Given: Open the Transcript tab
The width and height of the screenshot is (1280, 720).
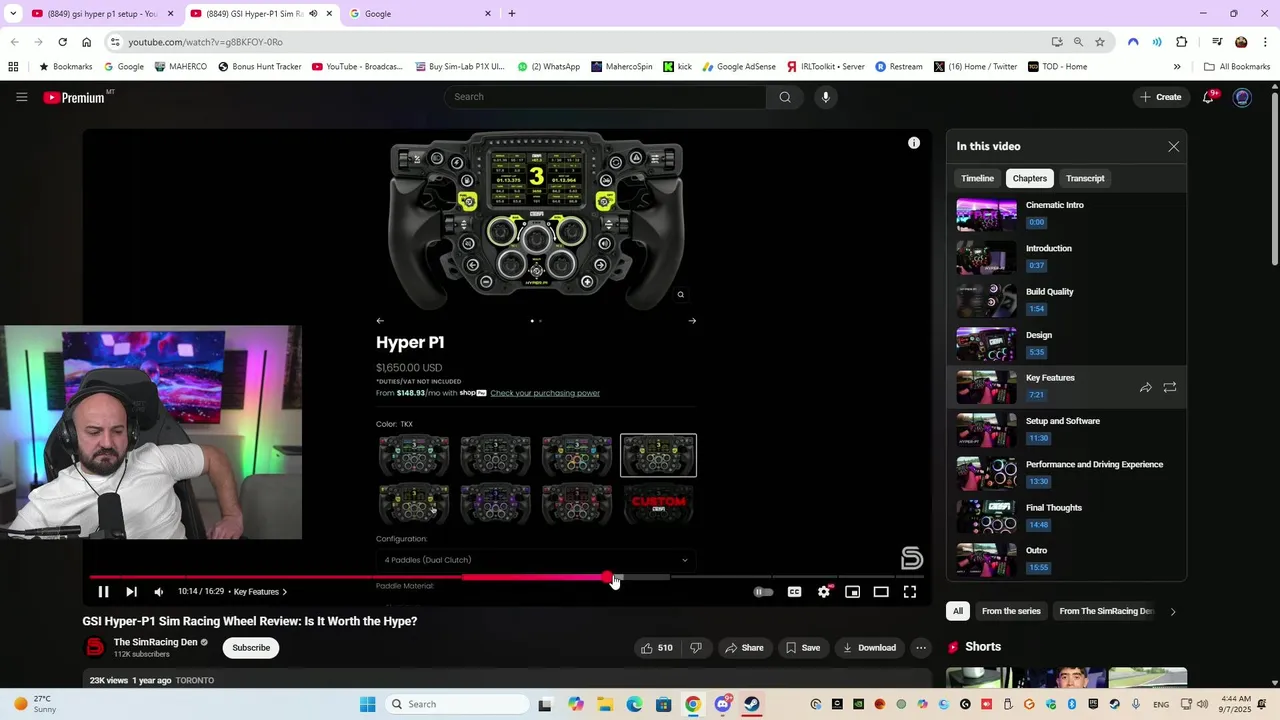Looking at the screenshot, I should point(1085,178).
